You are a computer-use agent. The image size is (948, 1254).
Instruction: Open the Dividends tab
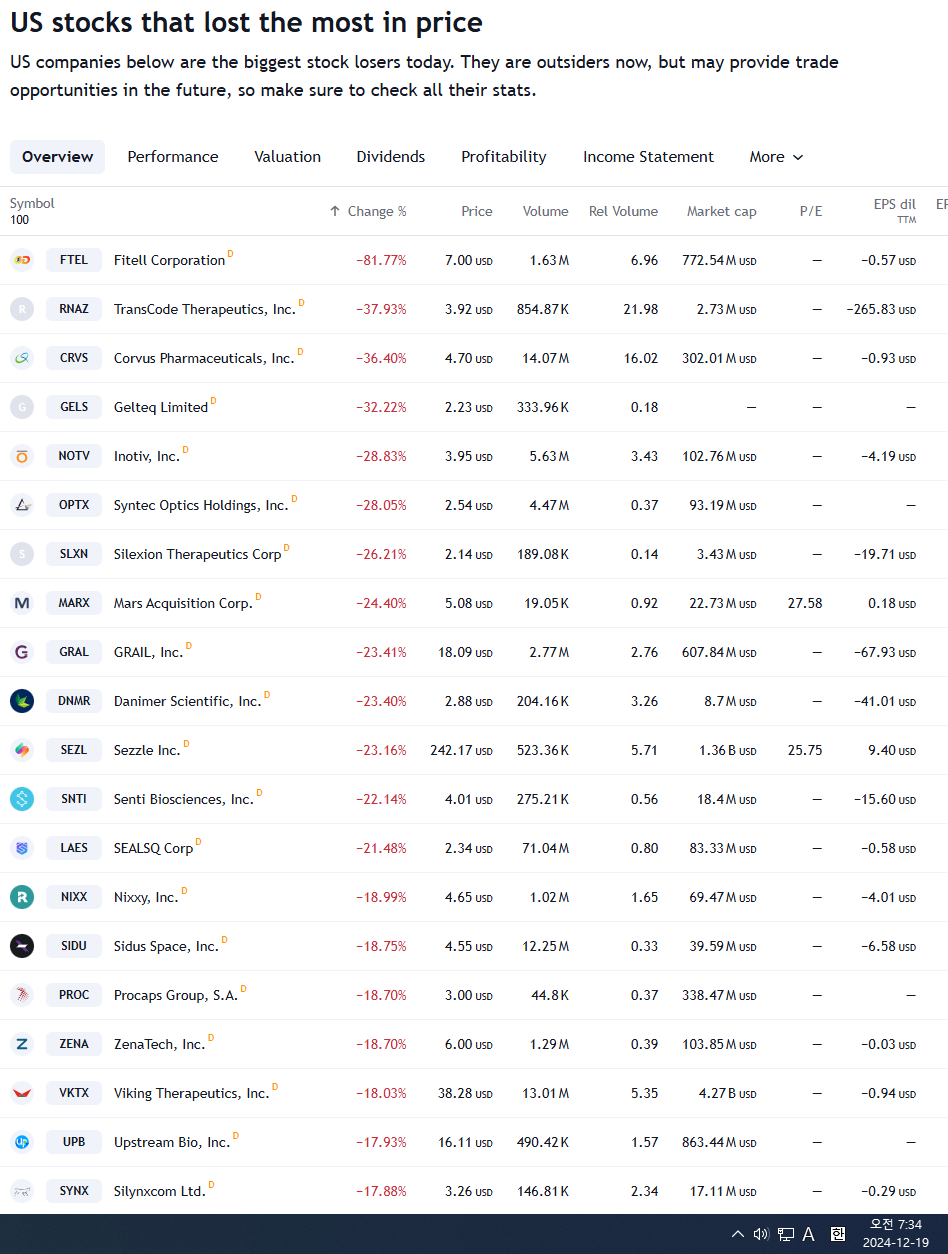(391, 157)
